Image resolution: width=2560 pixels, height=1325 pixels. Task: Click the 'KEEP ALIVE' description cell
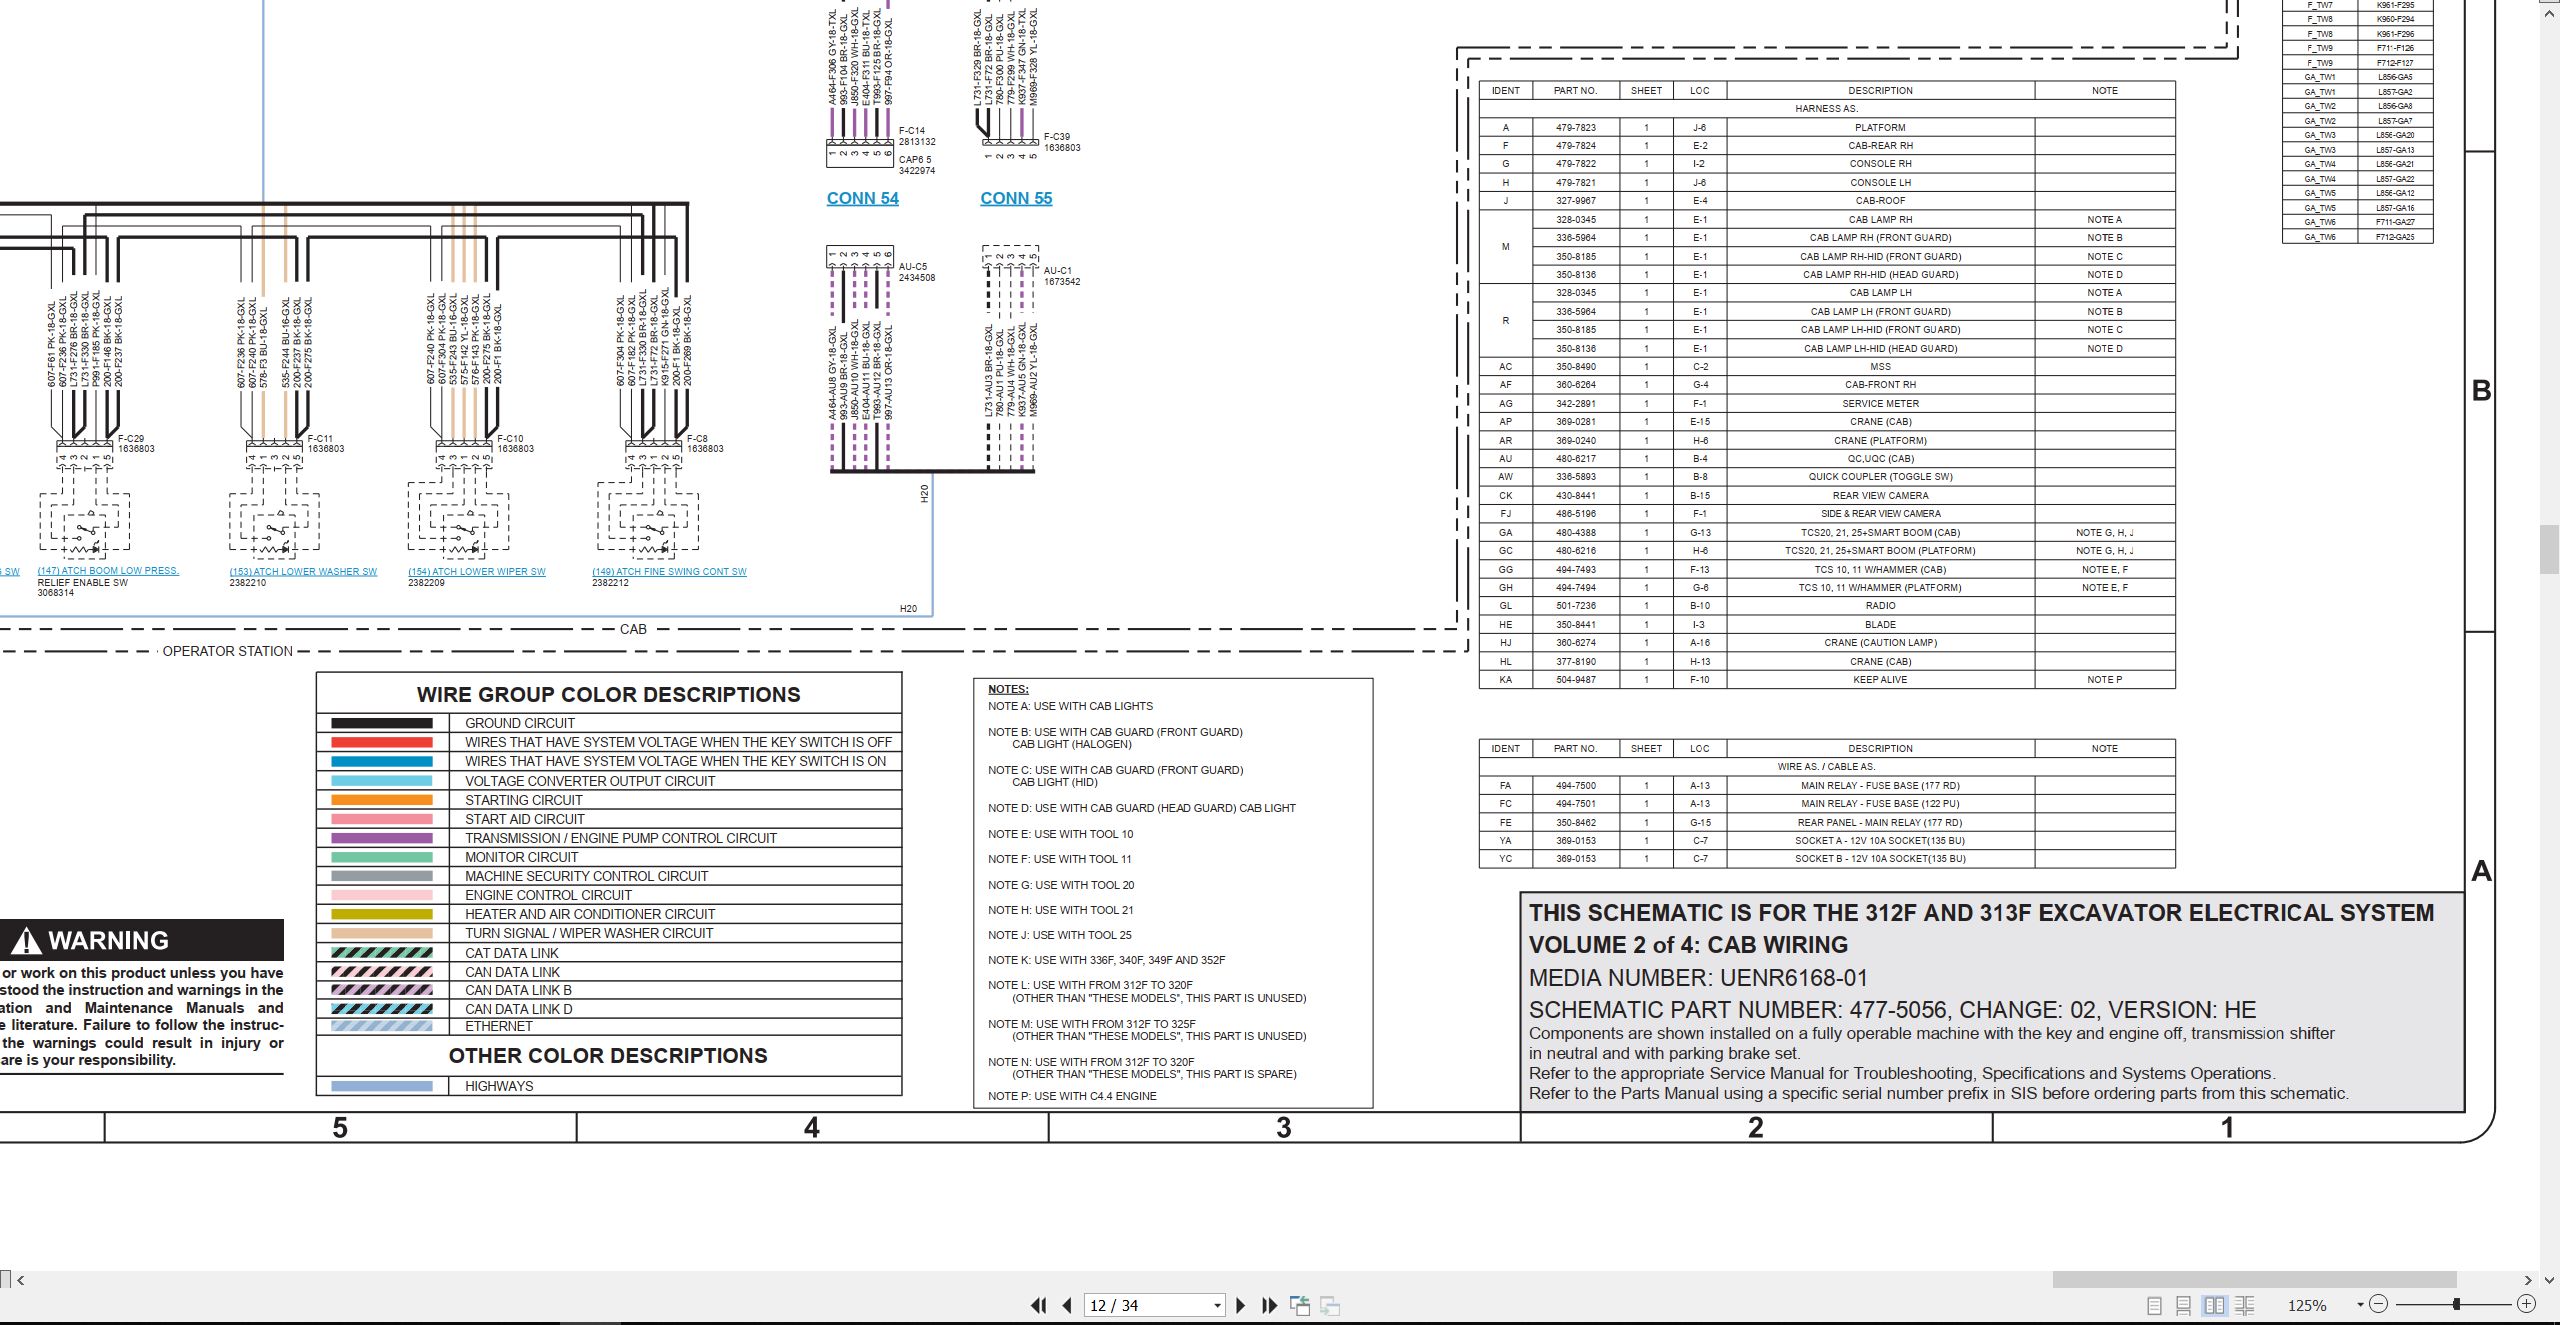[x=1880, y=680]
